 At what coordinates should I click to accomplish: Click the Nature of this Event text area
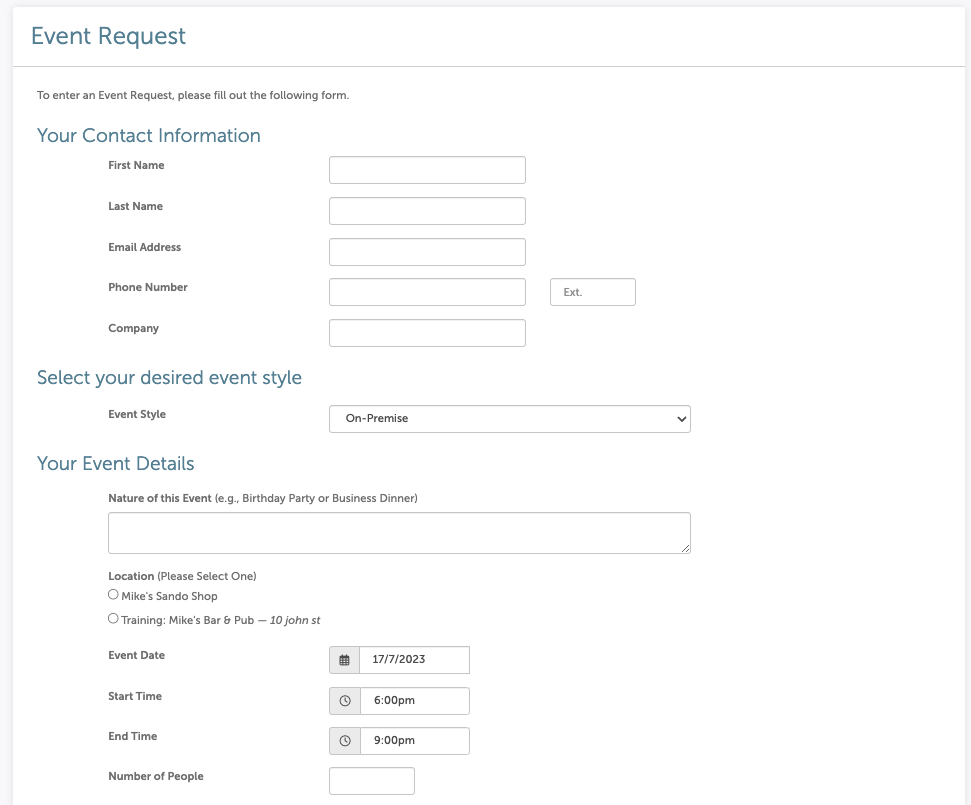tap(398, 531)
